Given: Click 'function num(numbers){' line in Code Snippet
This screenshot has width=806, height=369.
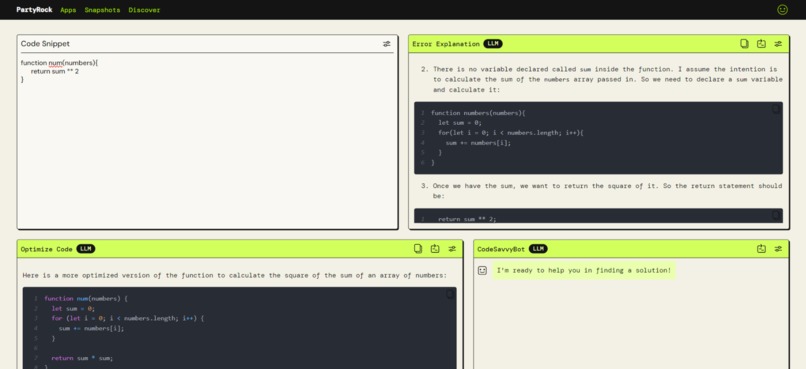Looking at the screenshot, I should pos(59,63).
